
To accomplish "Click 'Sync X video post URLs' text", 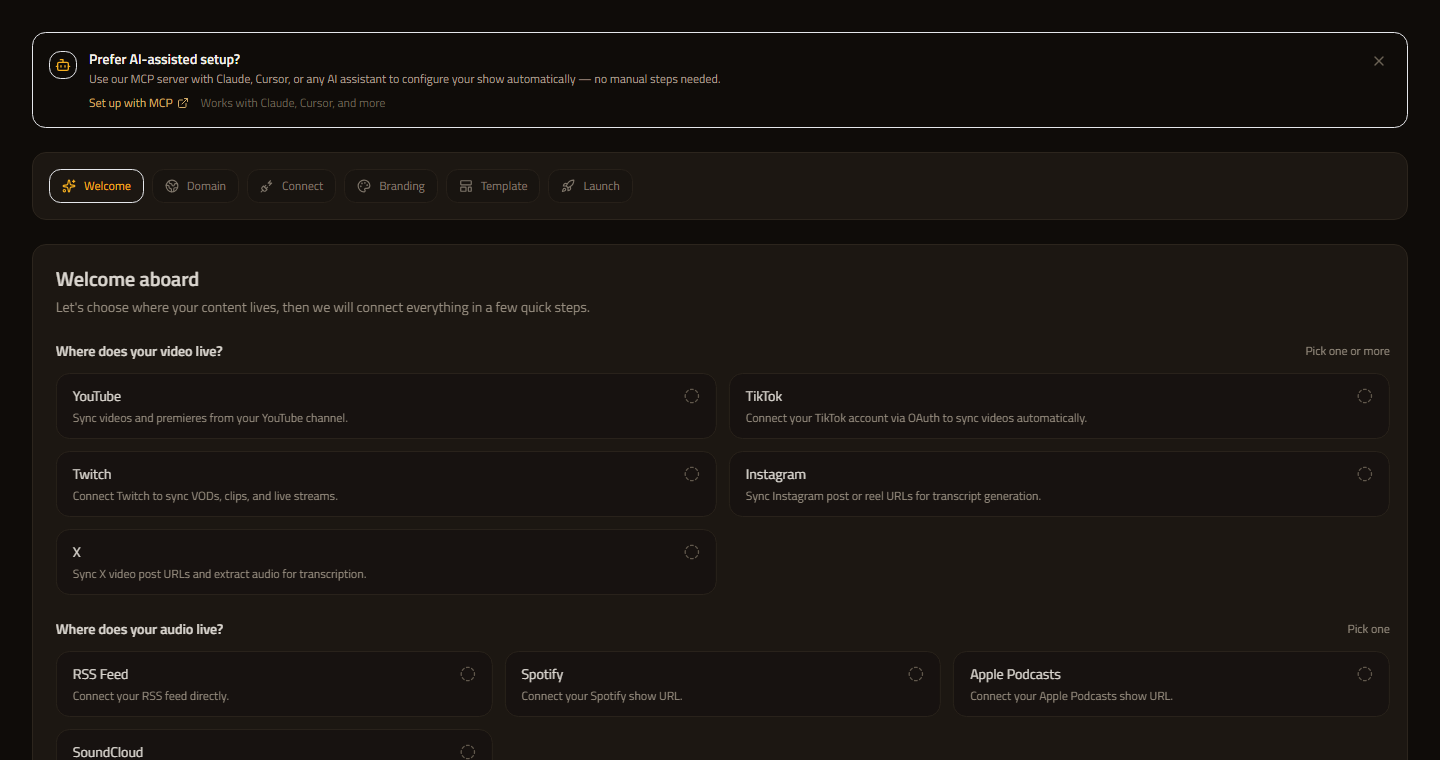I will click(x=220, y=574).
